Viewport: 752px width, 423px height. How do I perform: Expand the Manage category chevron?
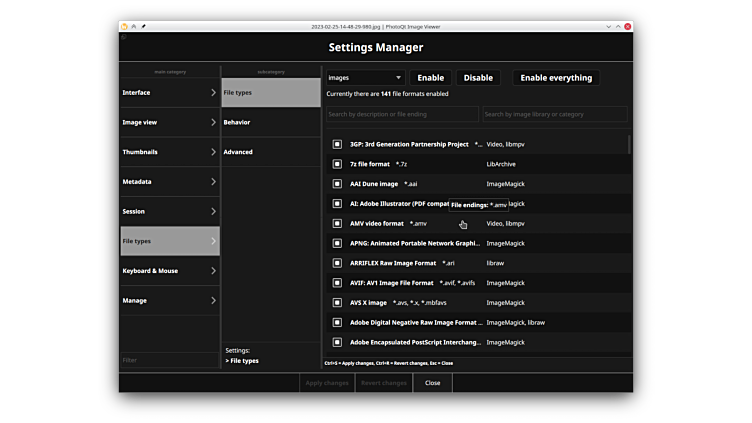click(x=213, y=301)
